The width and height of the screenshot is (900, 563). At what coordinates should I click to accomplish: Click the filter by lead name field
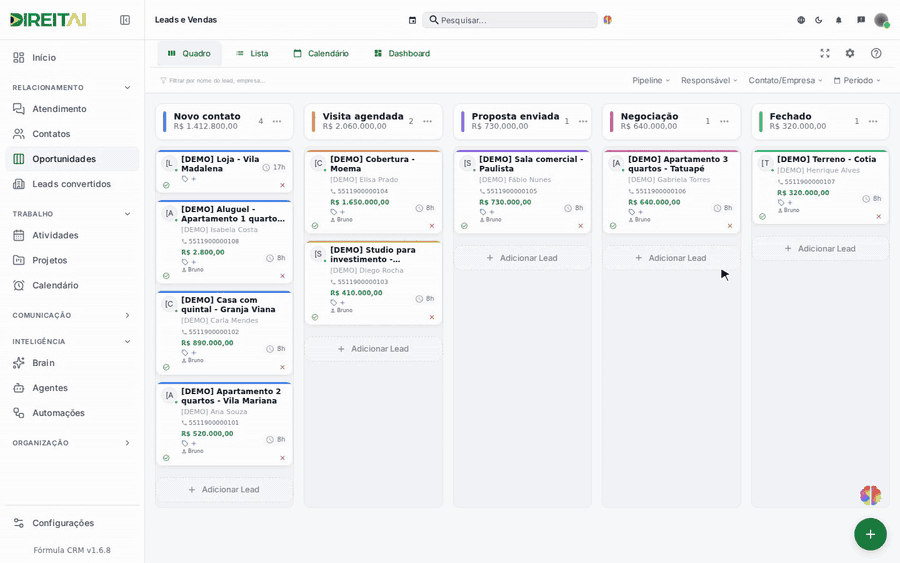(x=212, y=81)
